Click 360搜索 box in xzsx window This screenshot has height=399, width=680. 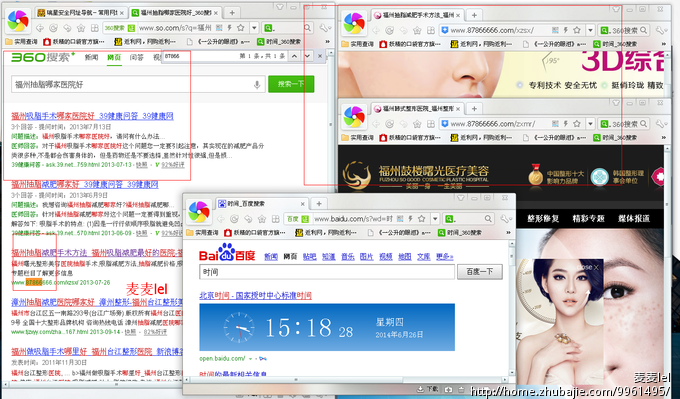point(624,30)
